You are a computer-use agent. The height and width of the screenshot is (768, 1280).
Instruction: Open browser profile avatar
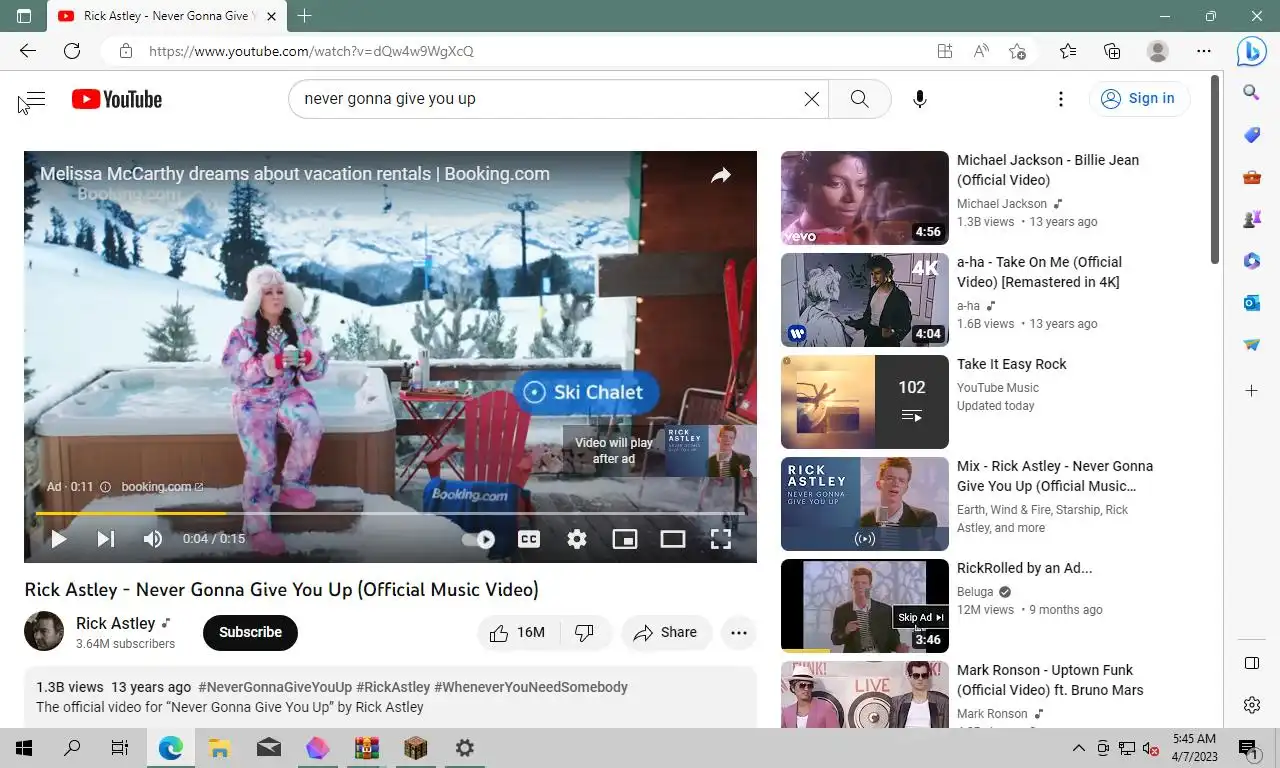coord(1158,51)
